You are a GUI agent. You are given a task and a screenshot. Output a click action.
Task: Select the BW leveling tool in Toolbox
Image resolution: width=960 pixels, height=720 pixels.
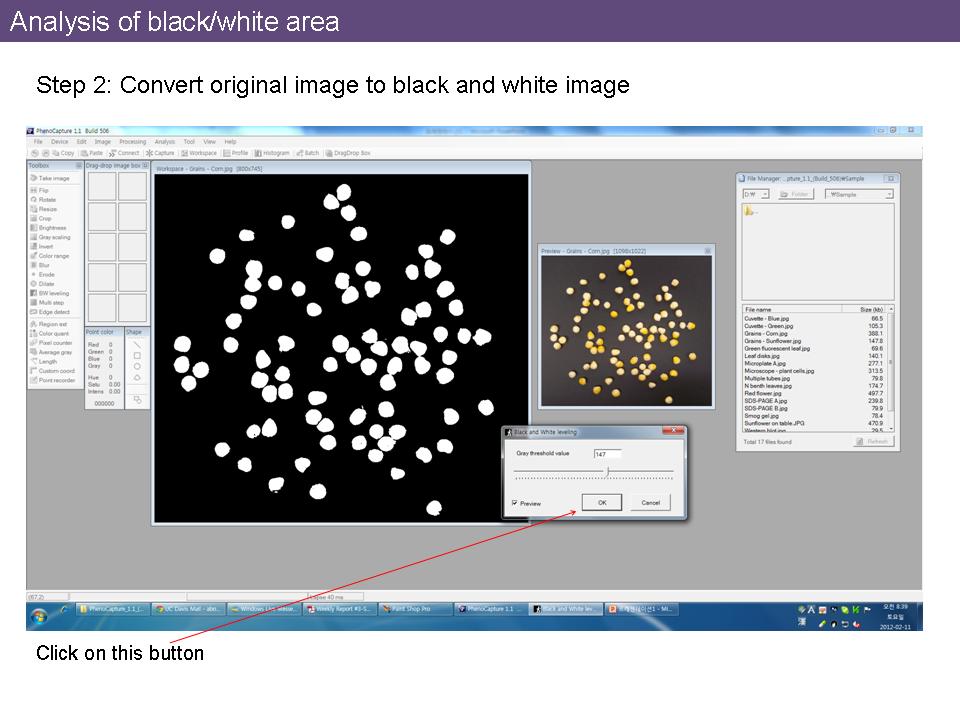(x=52, y=293)
